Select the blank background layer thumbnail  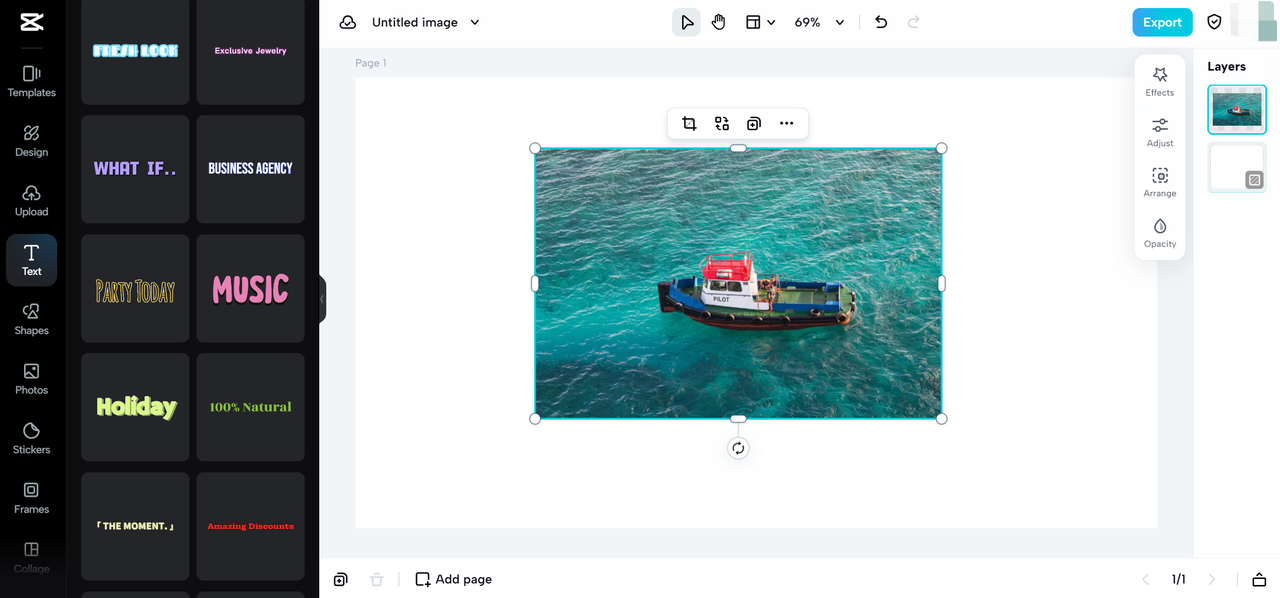click(x=1237, y=167)
